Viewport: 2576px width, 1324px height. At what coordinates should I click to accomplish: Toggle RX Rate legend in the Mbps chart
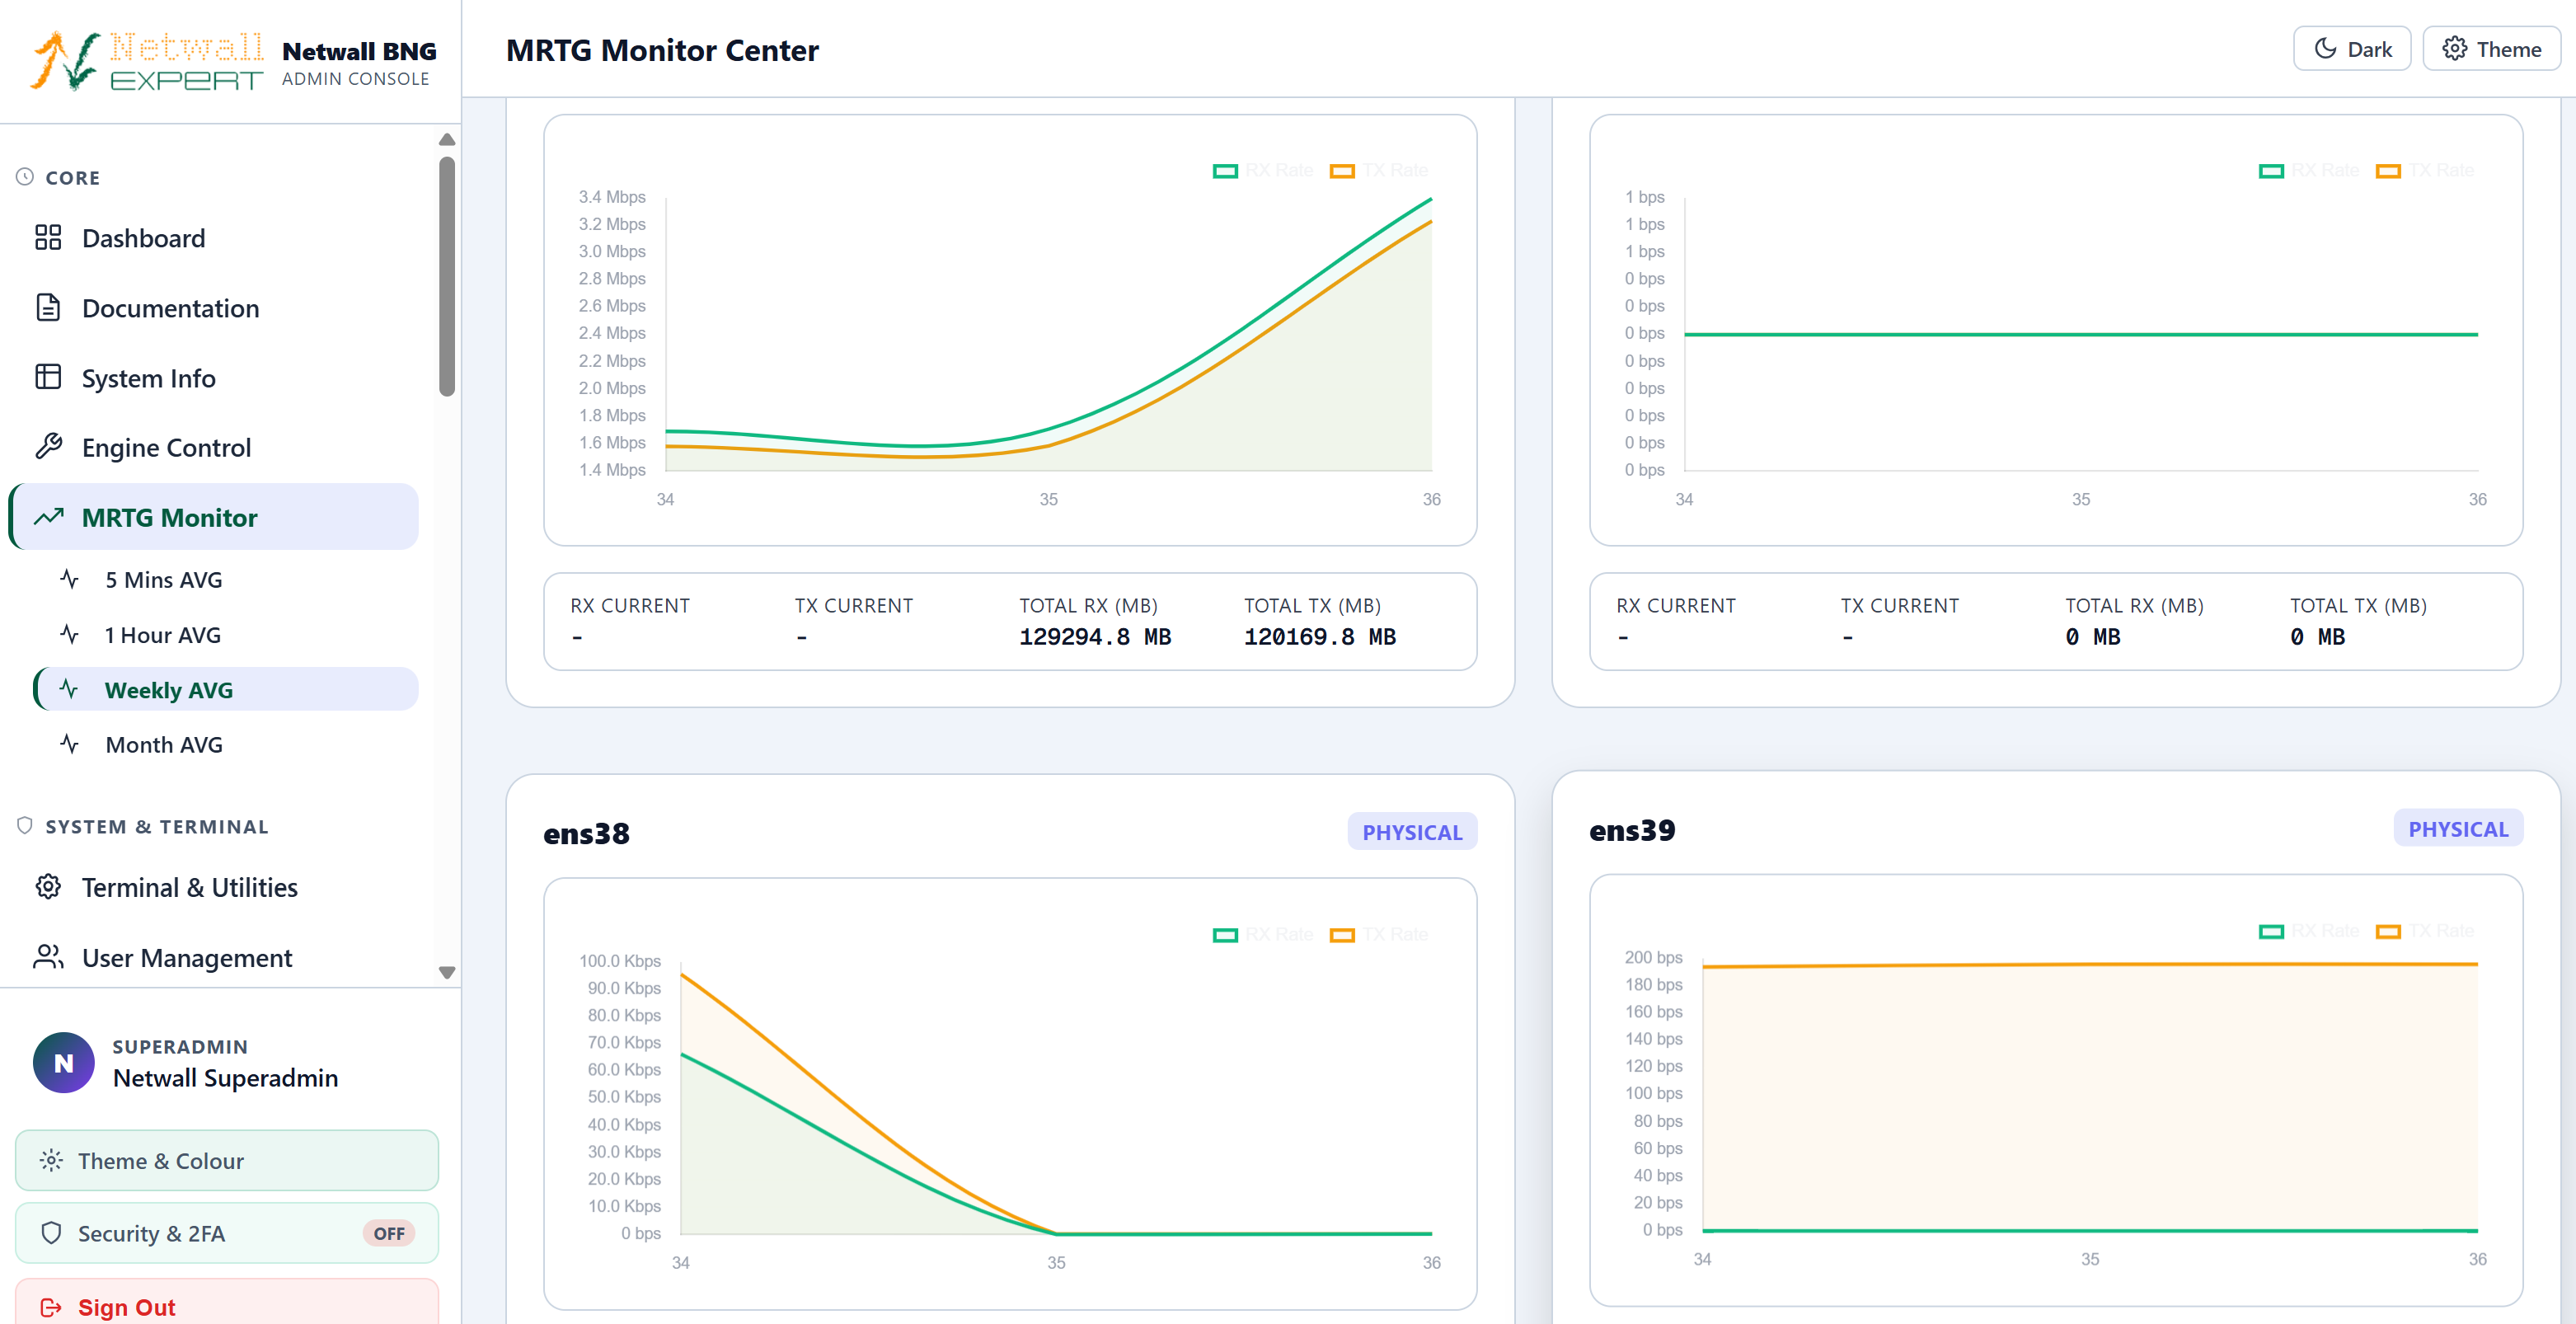point(1263,170)
